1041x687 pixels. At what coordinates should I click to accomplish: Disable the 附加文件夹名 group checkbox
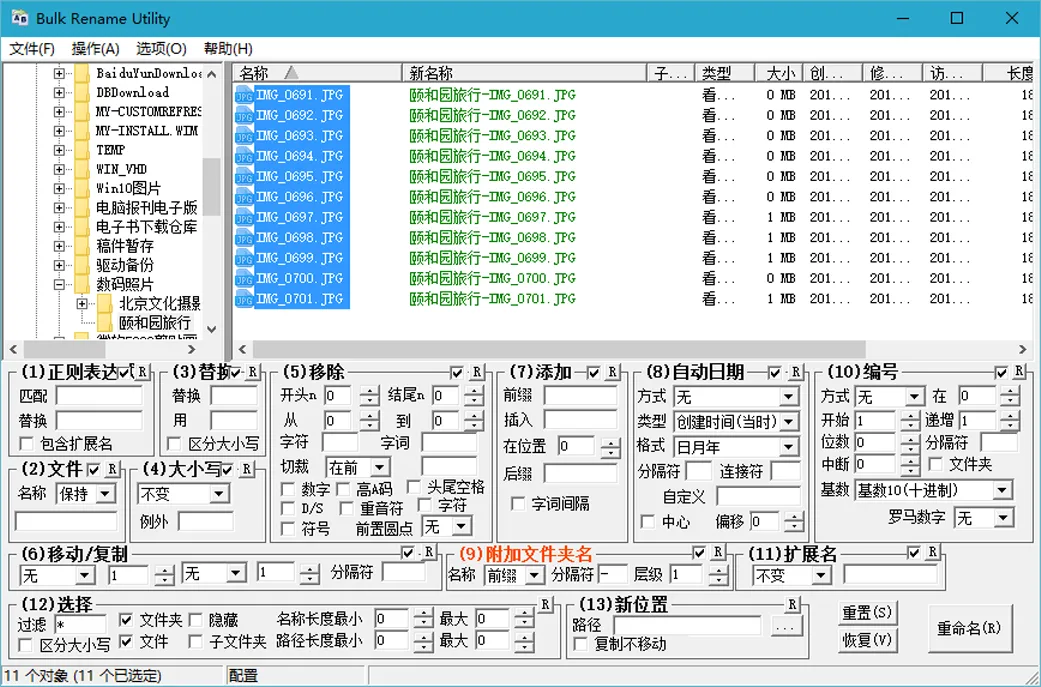pos(699,552)
